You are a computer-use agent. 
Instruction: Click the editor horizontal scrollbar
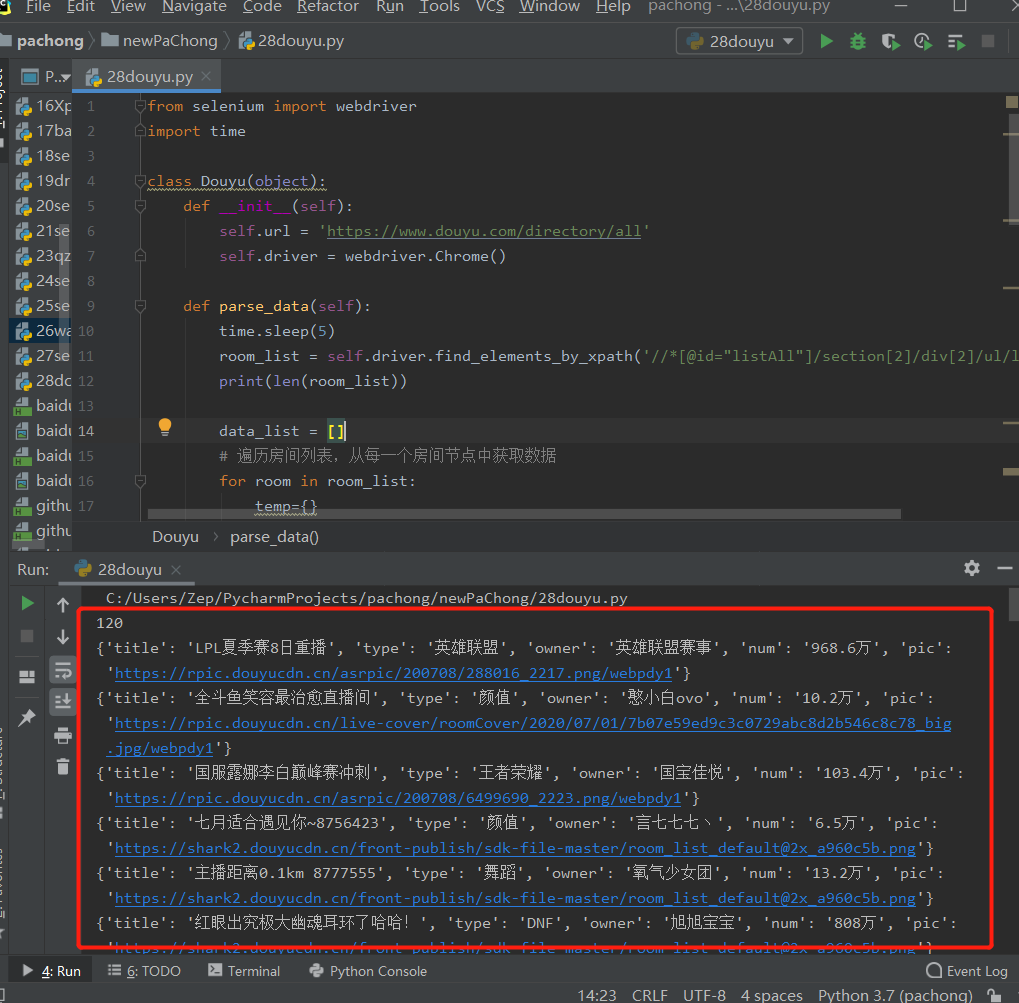tap(524, 514)
